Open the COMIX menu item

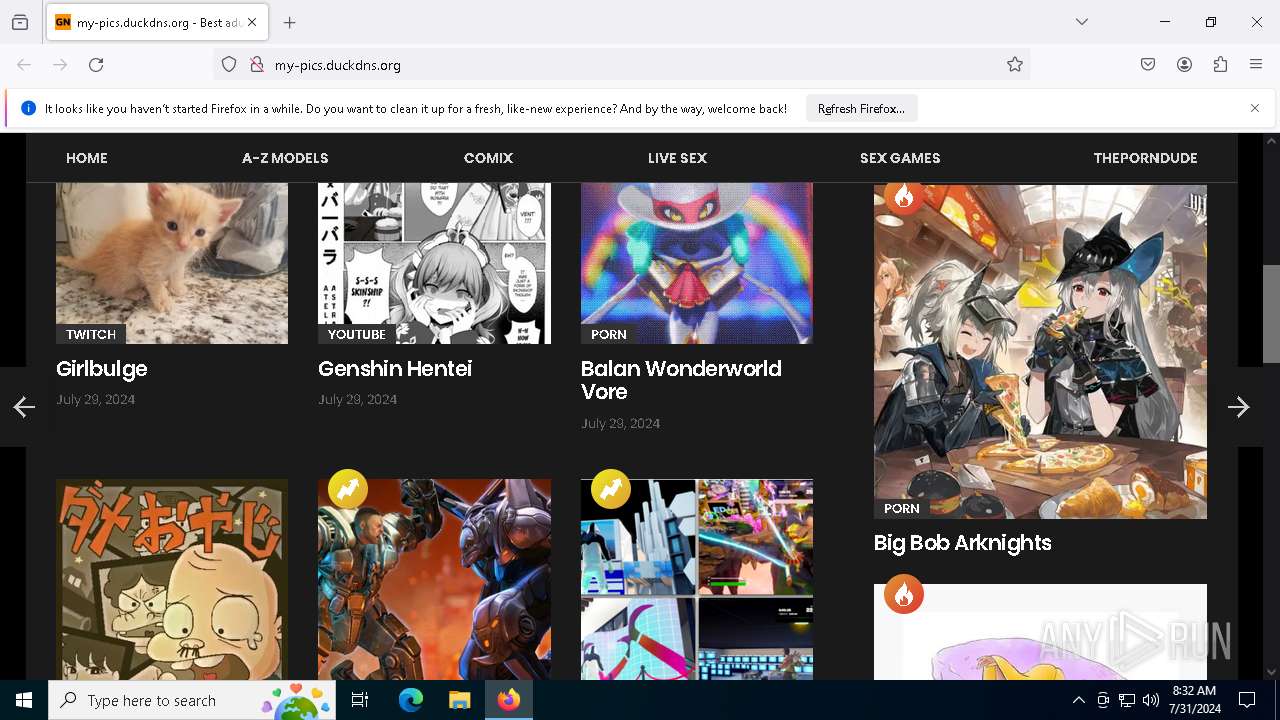[x=488, y=158]
